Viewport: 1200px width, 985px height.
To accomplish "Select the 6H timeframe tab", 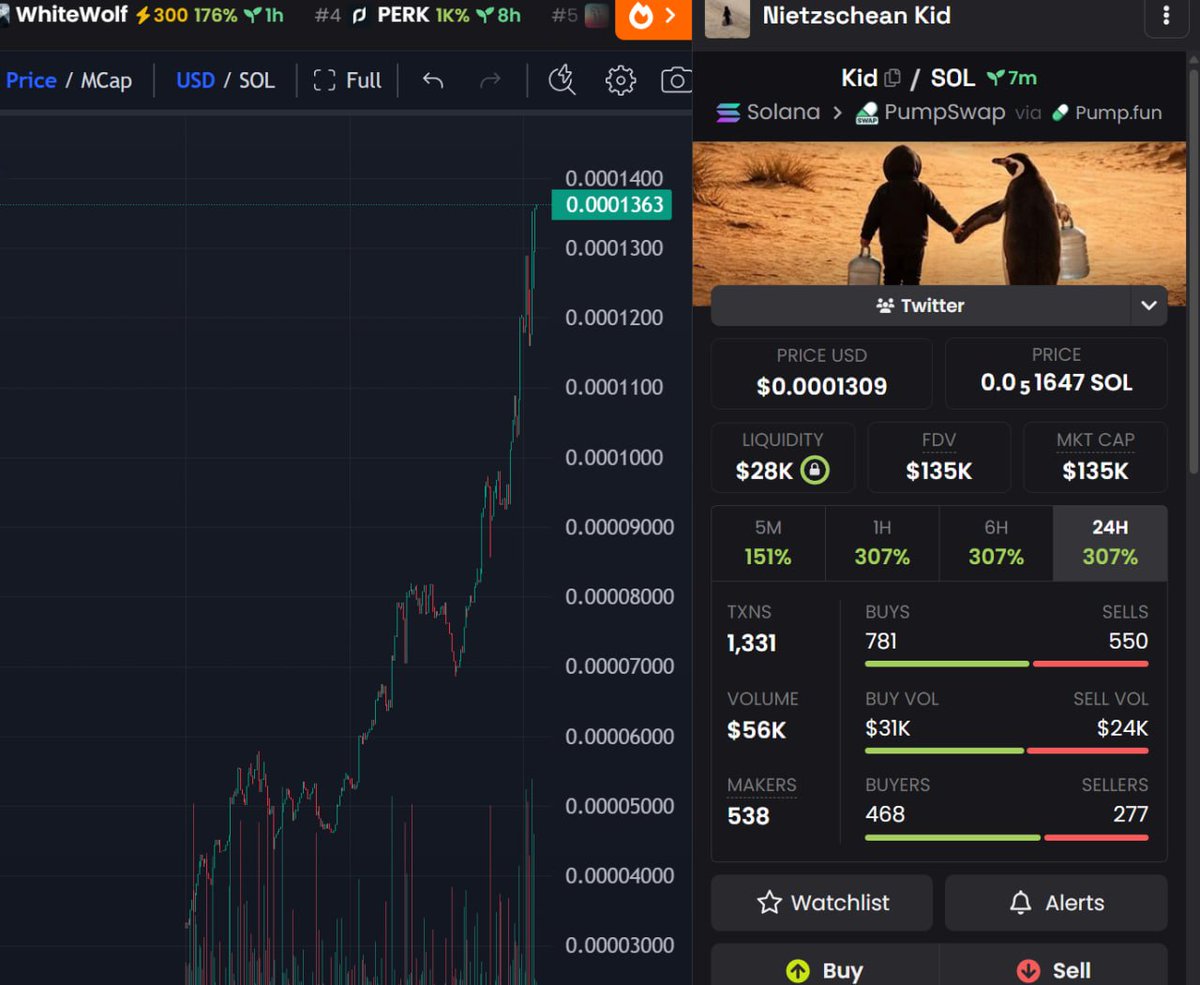I will 996,543.
